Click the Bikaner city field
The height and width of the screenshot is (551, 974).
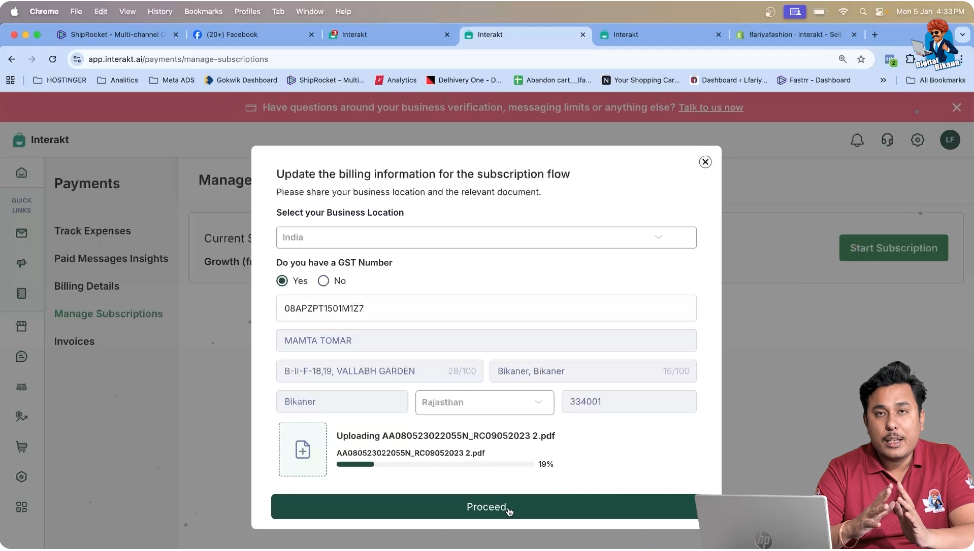coord(342,402)
